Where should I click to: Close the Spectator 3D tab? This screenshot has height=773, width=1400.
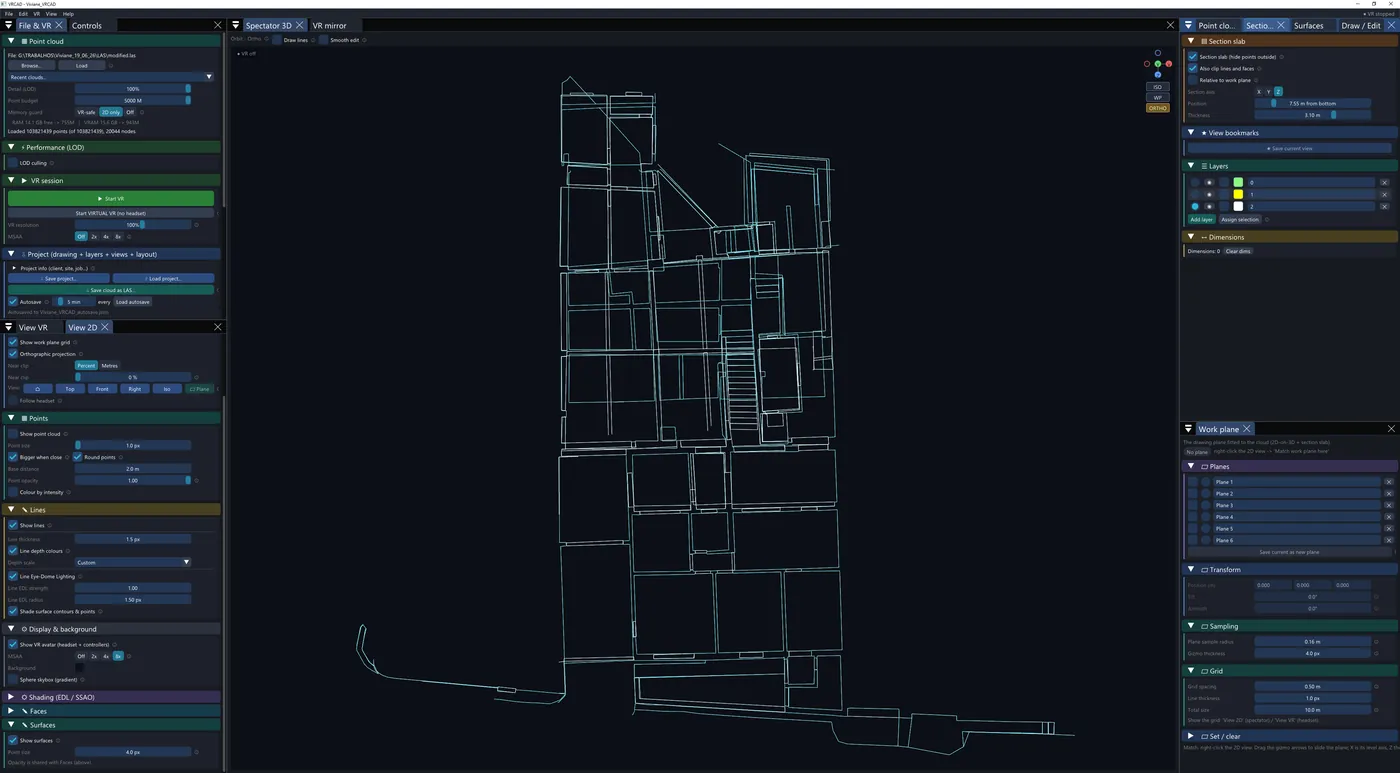click(x=300, y=25)
